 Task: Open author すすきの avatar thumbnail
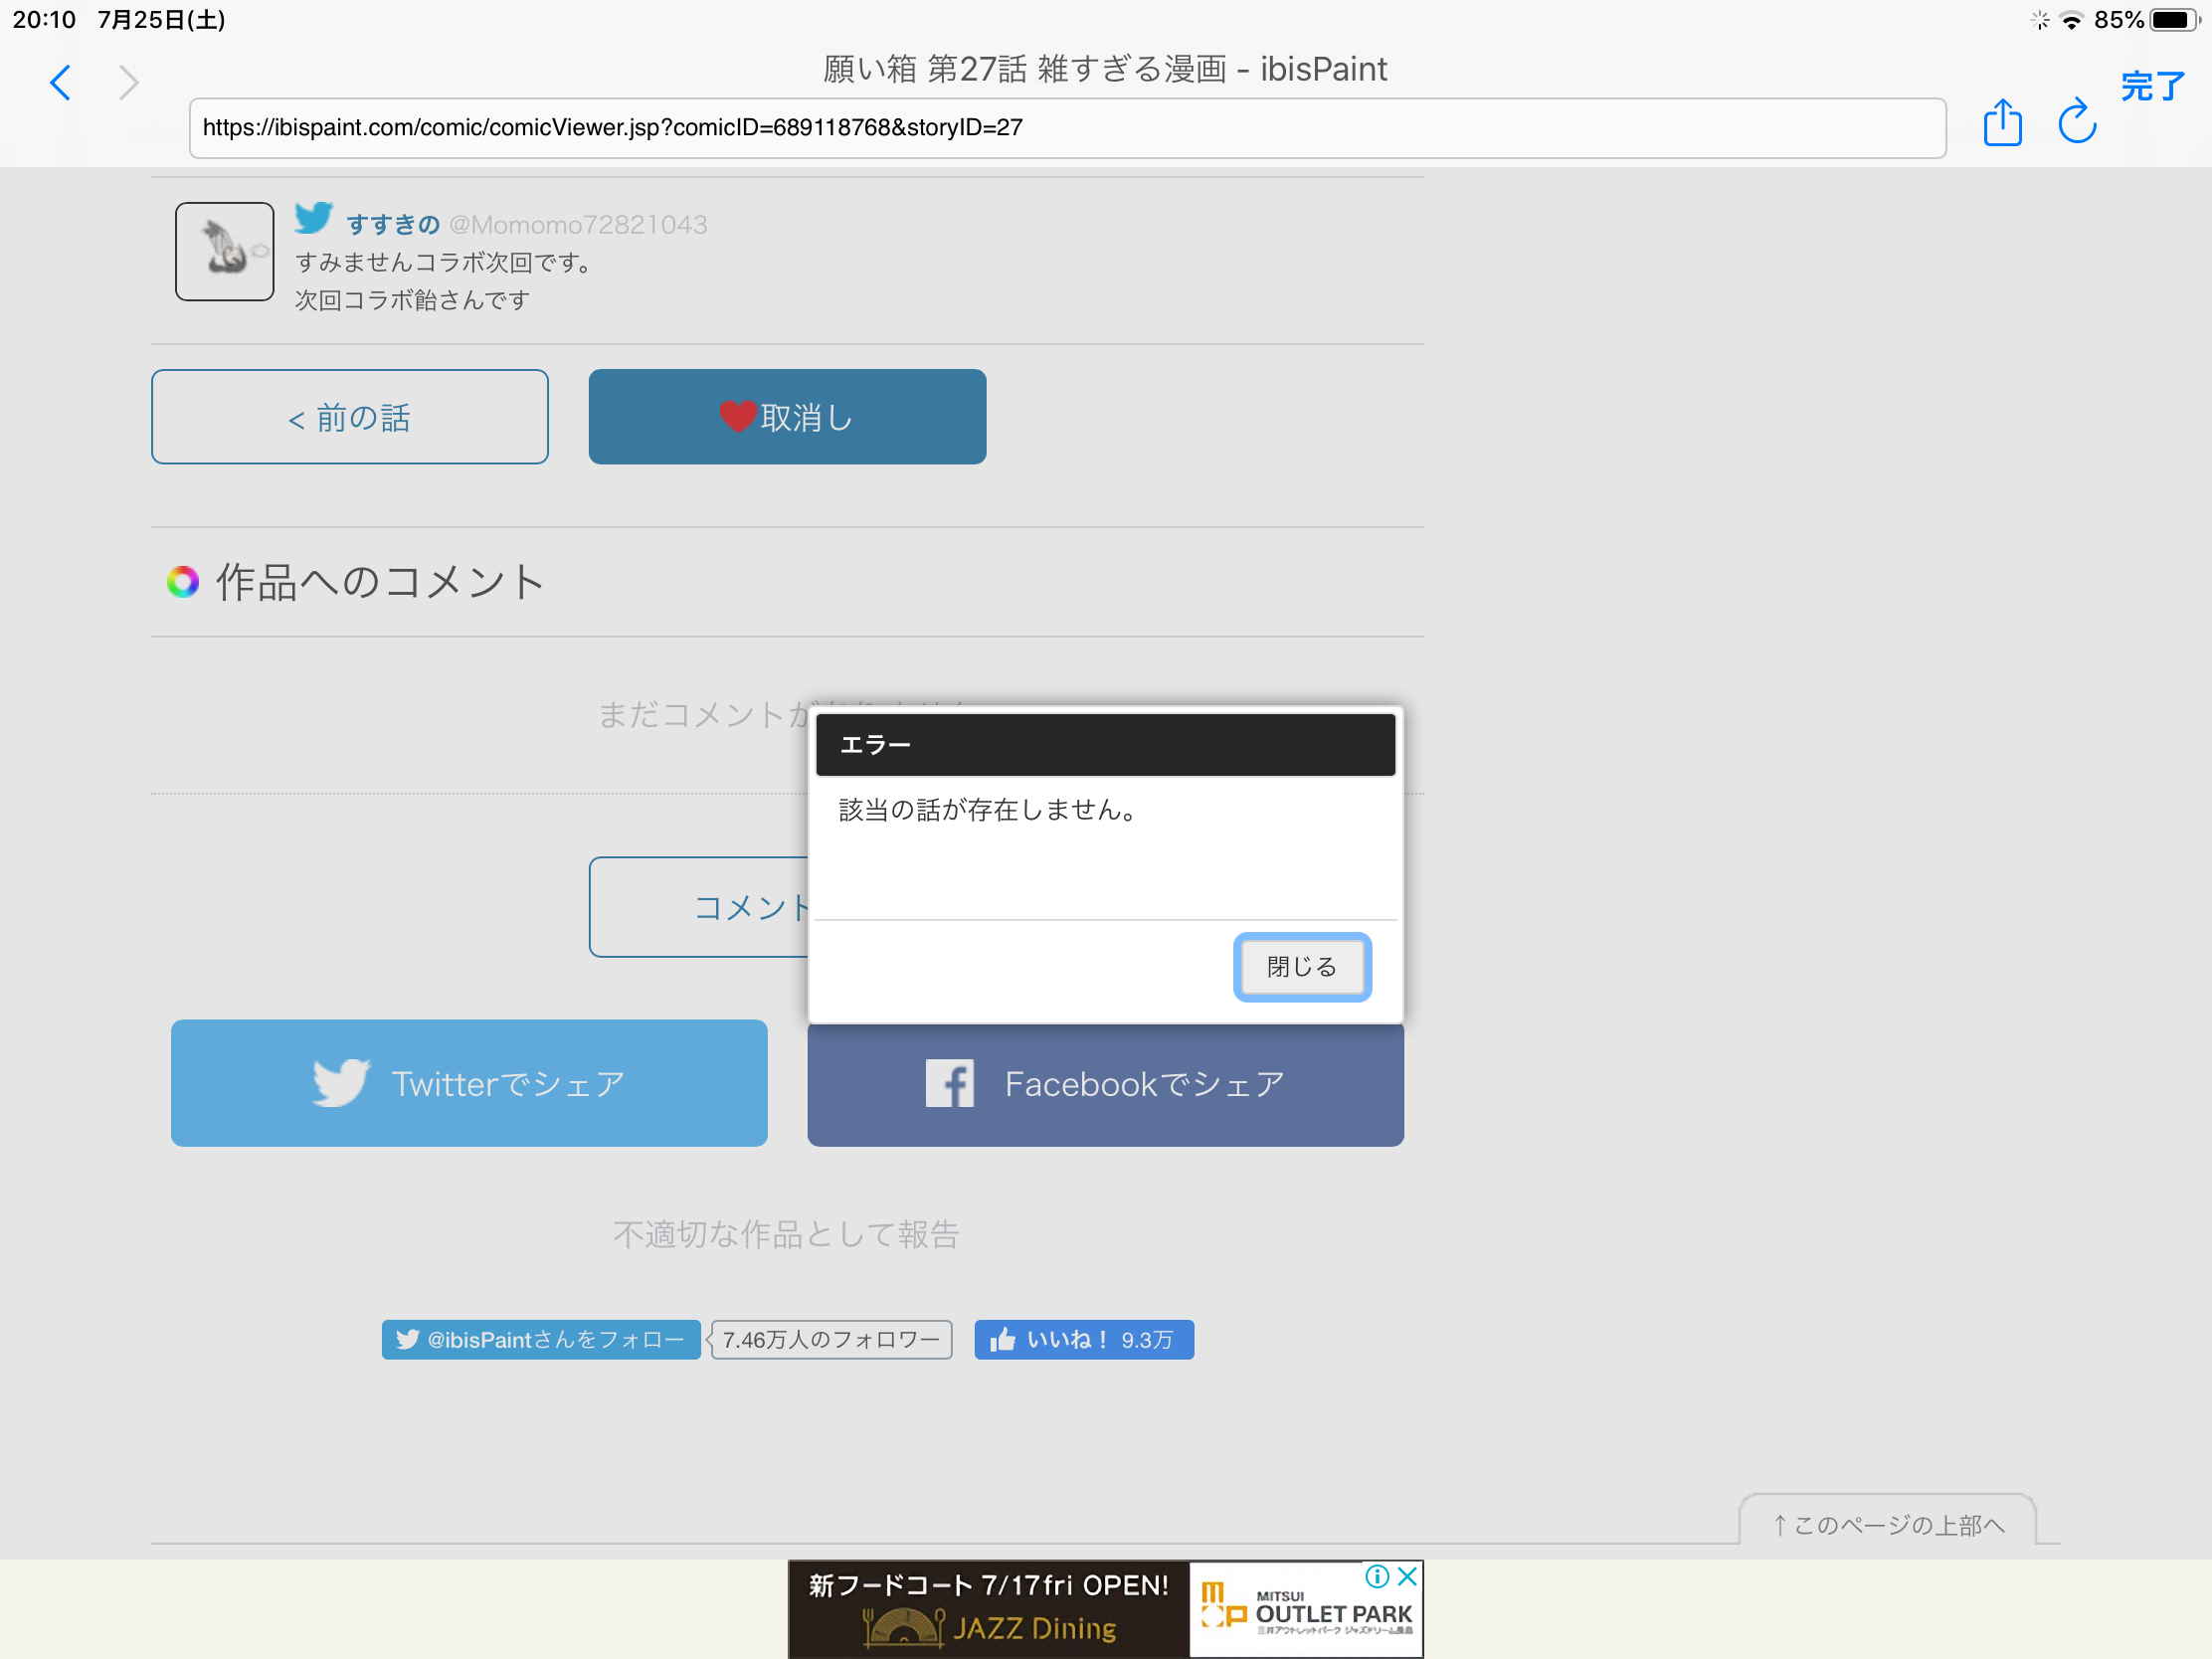pyautogui.click(x=225, y=252)
